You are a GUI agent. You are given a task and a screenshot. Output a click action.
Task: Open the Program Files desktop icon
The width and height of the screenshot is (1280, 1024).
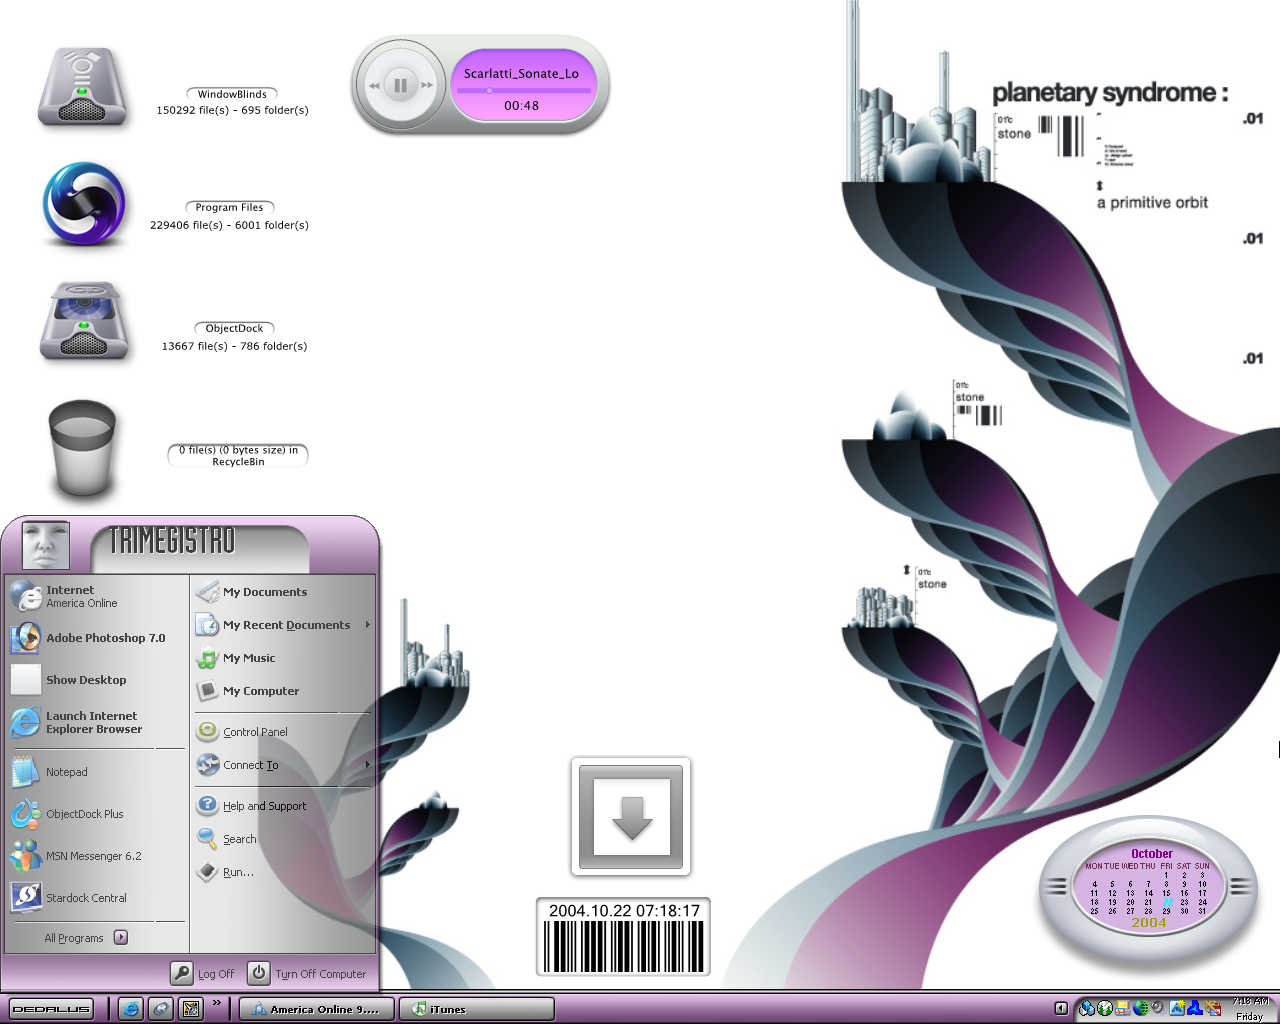coord(84,204)
